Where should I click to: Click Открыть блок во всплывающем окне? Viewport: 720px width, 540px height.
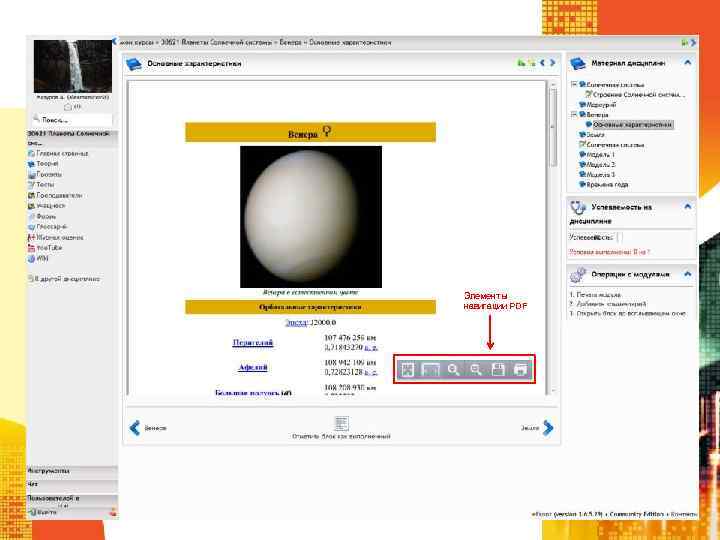(x=631, y=314)
